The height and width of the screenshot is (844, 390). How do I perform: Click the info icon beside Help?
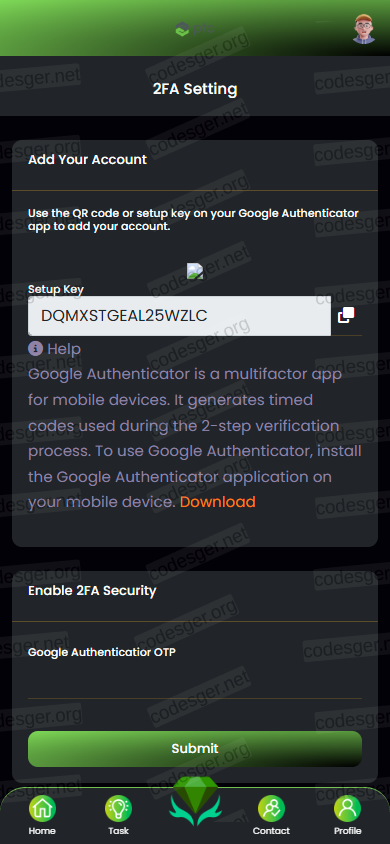(35, 349)
